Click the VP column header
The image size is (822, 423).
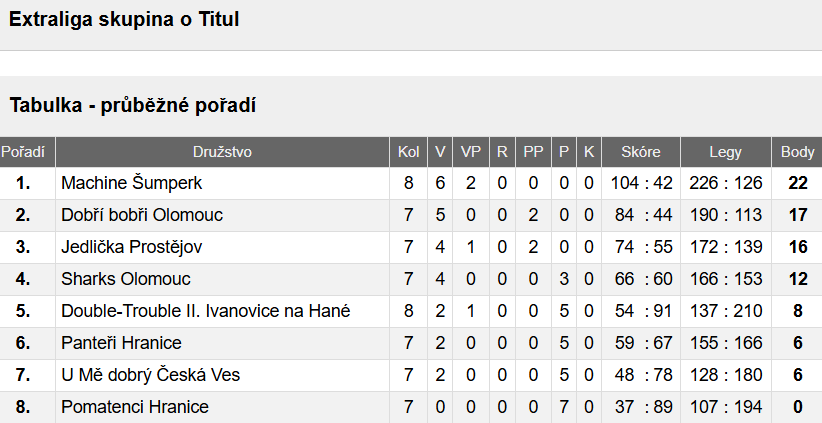tap(471, 152)
